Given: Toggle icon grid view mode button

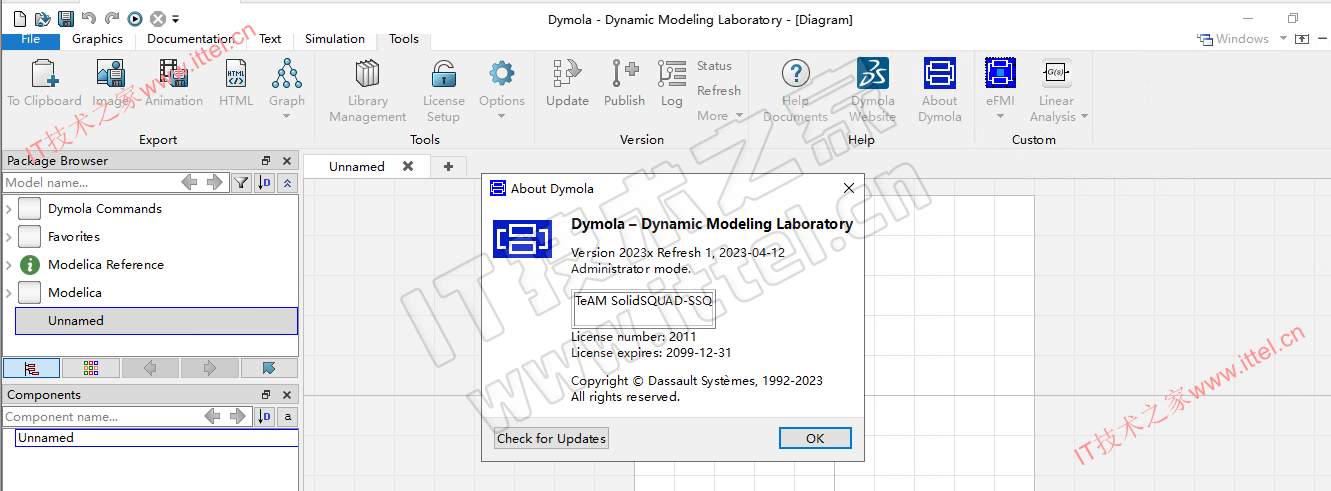Looking at the screenshot, I should coord(91,368).
